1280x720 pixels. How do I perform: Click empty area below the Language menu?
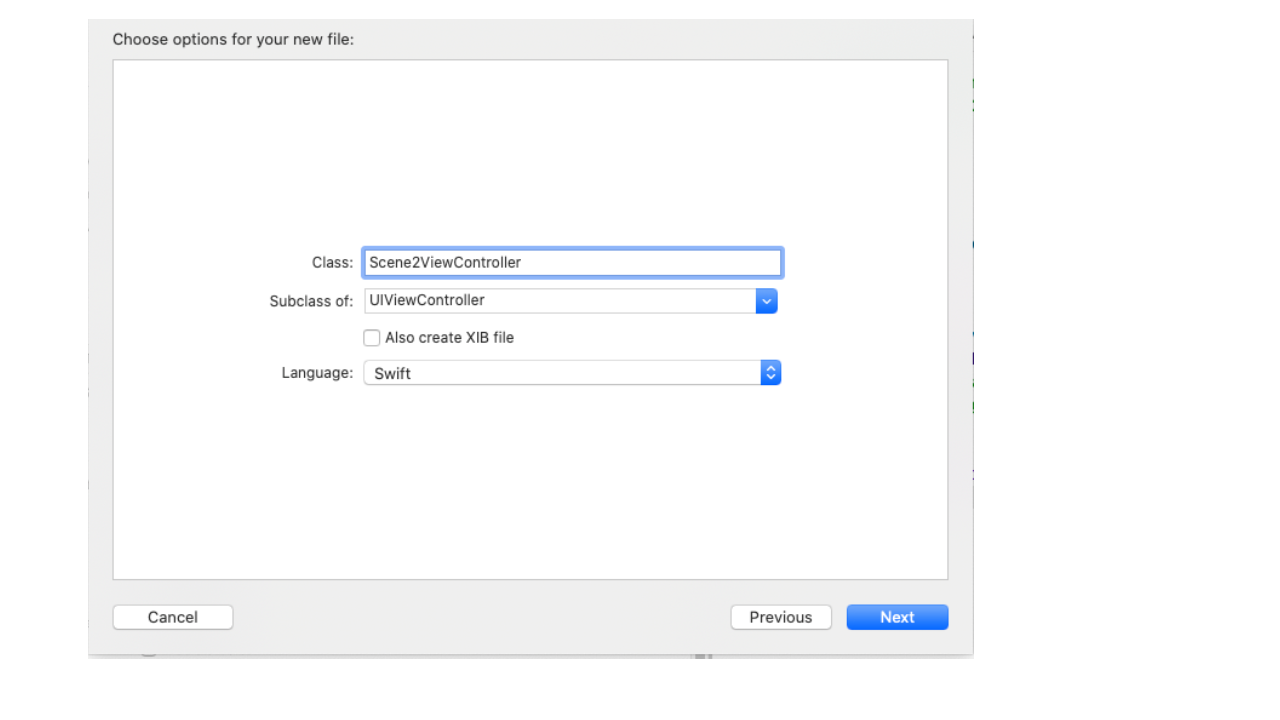(x=530, y=480)
